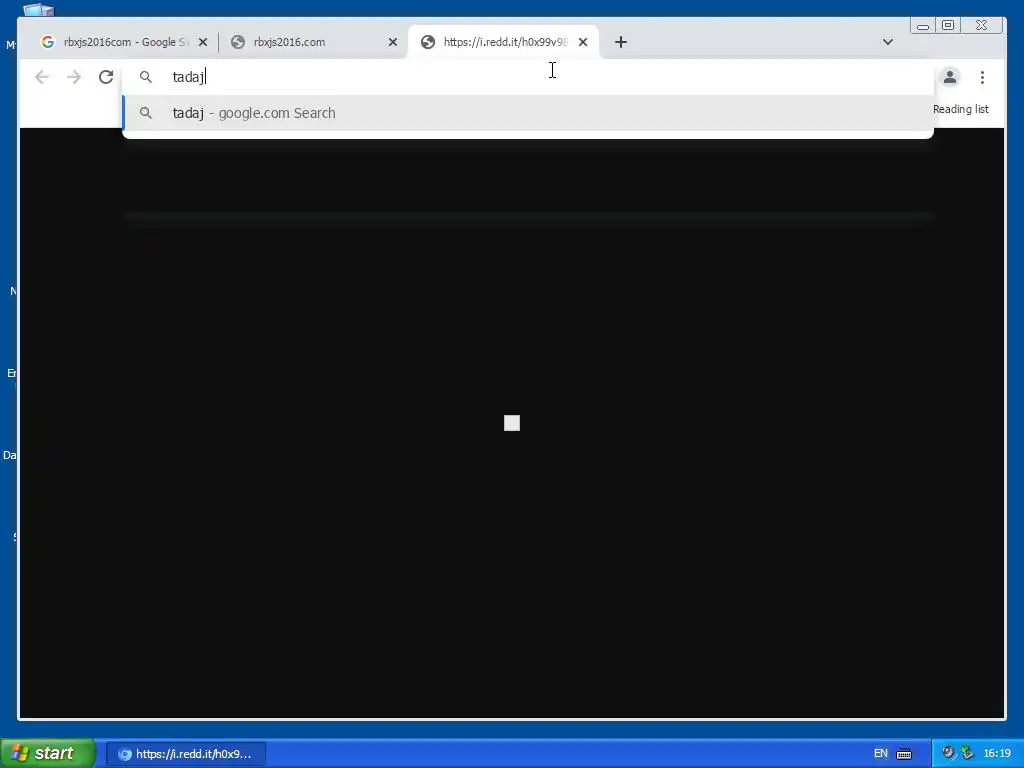The height and width of the screenshot is (768, 1024).
Task: Click the EN language indicator
Action: tap(880, 754)
